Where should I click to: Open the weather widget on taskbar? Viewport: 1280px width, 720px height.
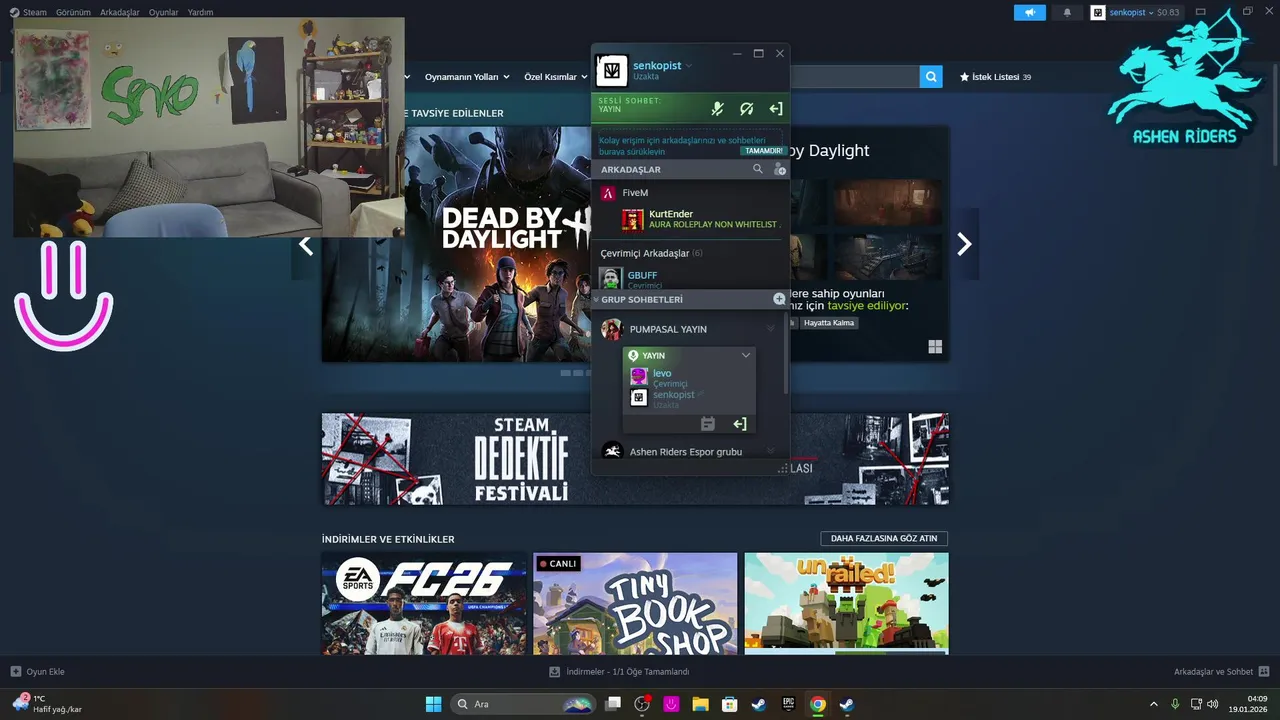pos(47,704)
